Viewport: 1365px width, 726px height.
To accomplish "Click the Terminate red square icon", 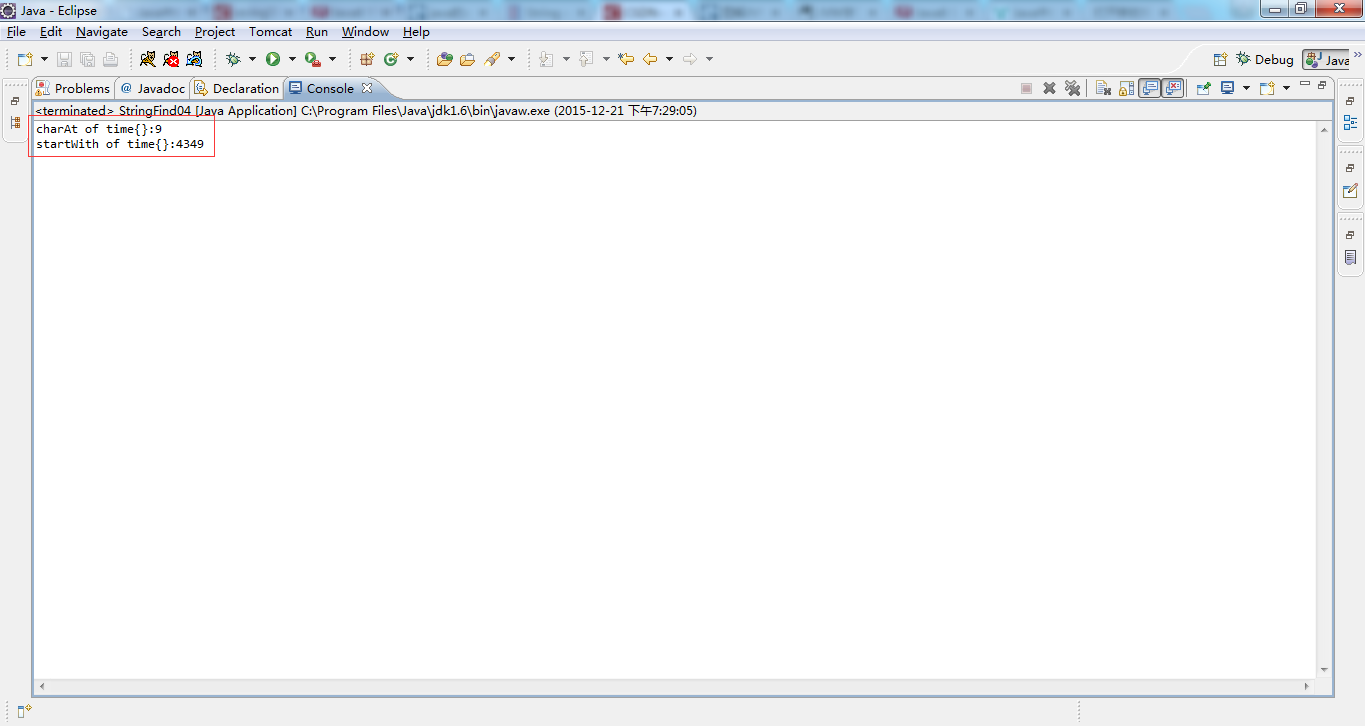I will [1026, 88].
